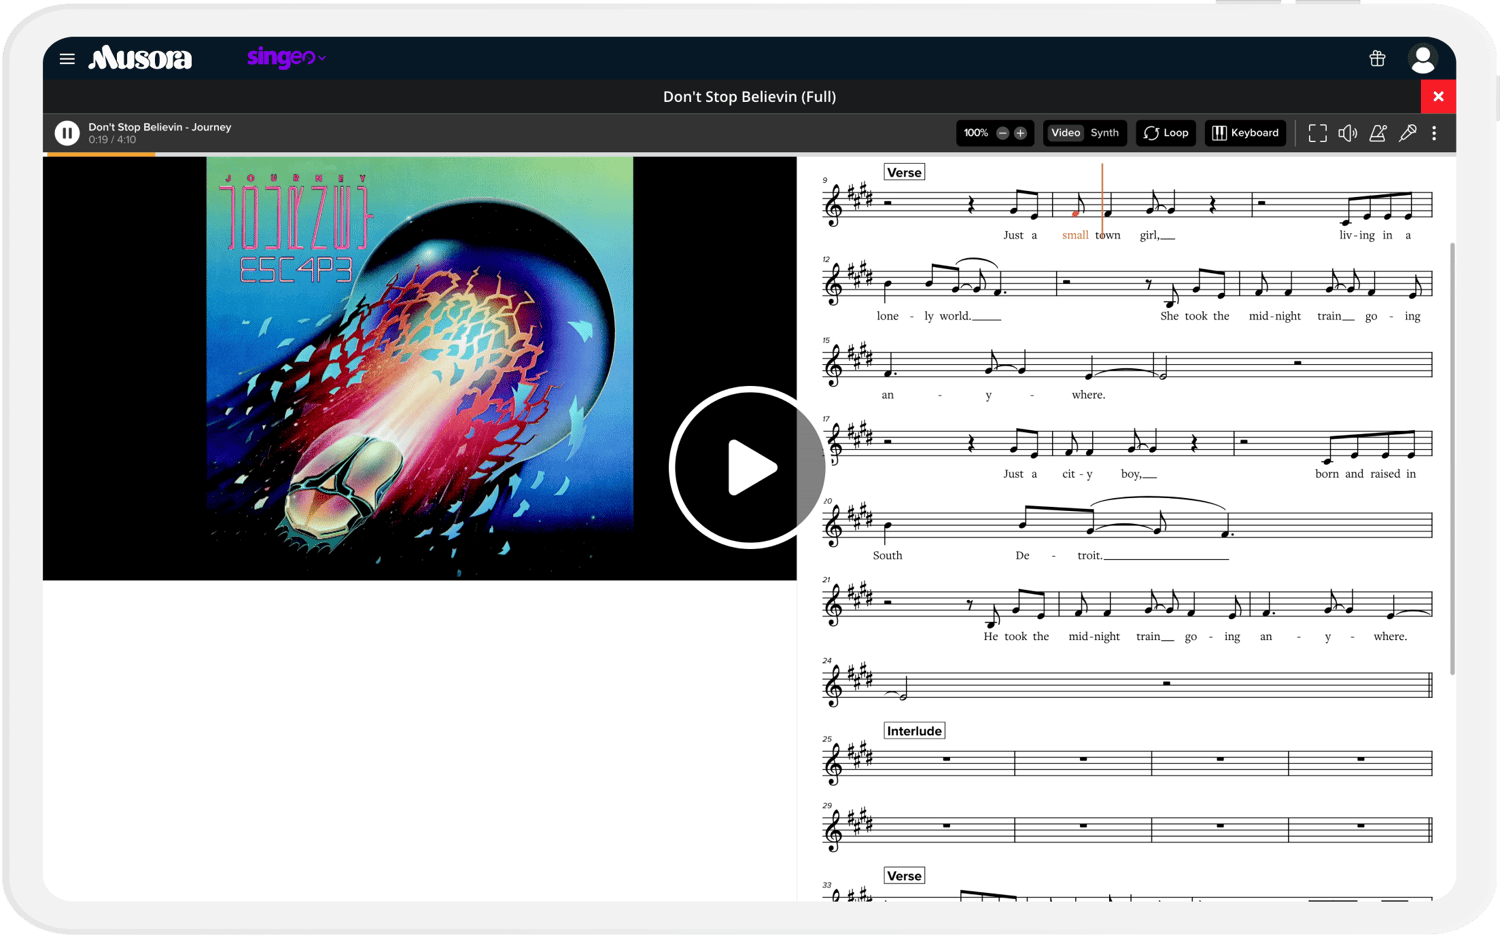Jump to the Interlude section label

[x=914, y=731]
